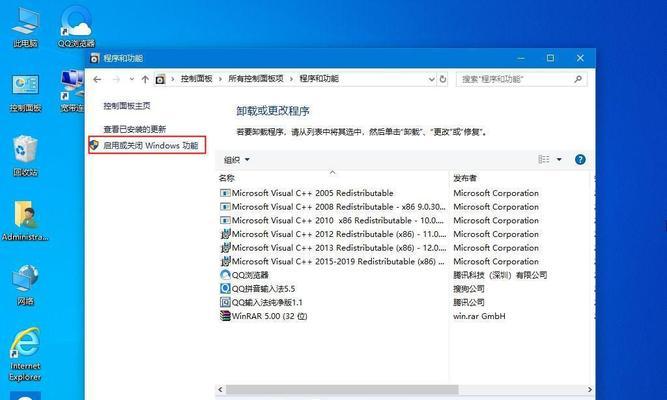
Task: Click the back navigation arrow
Action: pos(97,79)
